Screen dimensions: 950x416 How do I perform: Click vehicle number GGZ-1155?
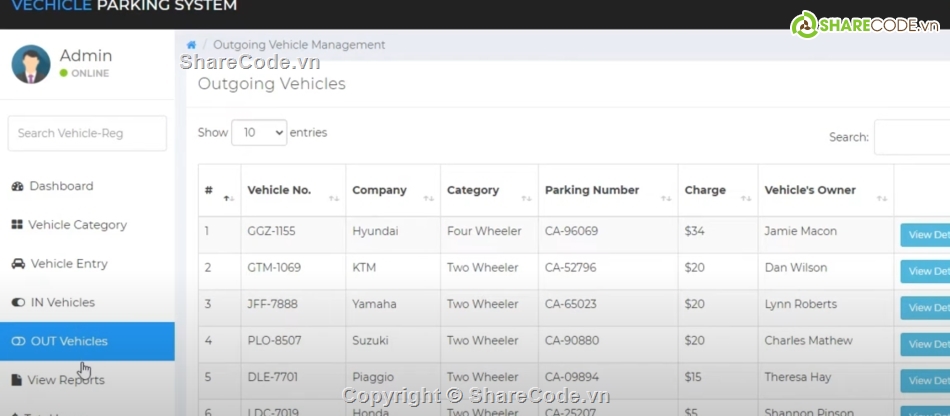click(x=271, y=231)
